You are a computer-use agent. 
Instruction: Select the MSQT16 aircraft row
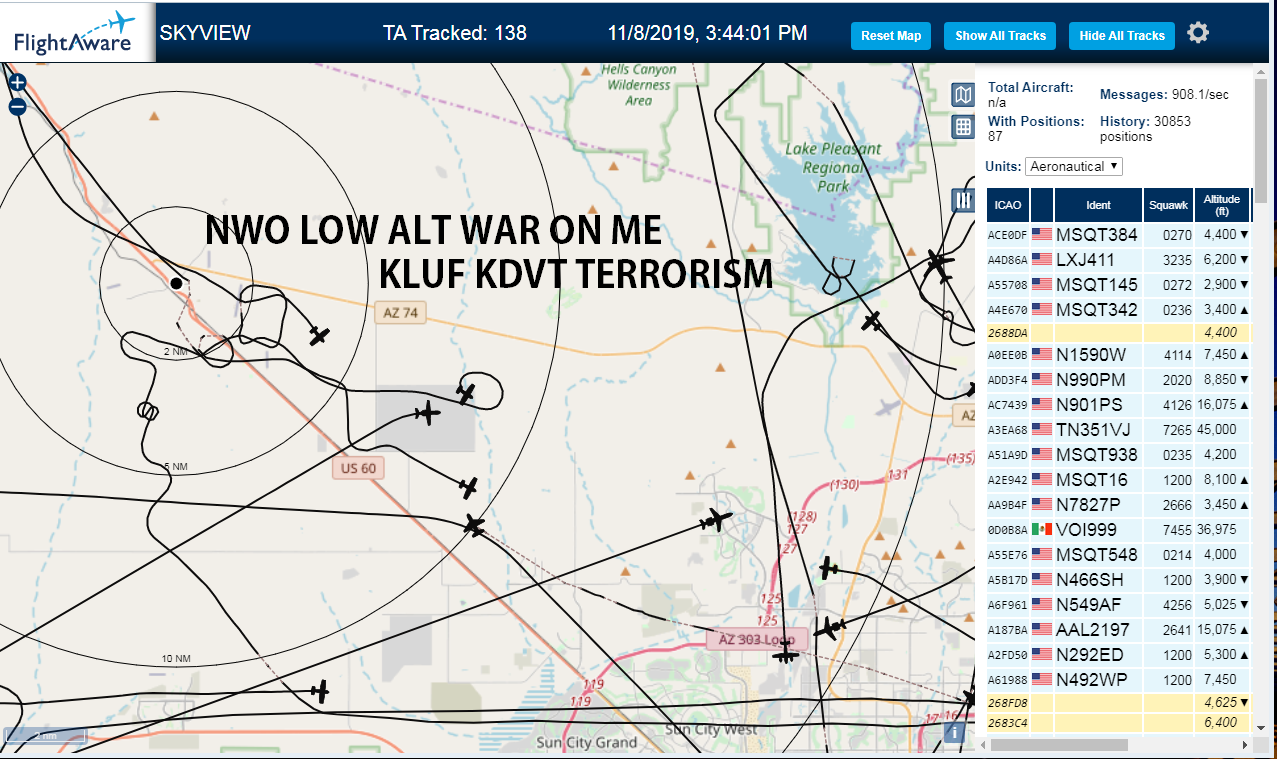(x=1118, y=479)
